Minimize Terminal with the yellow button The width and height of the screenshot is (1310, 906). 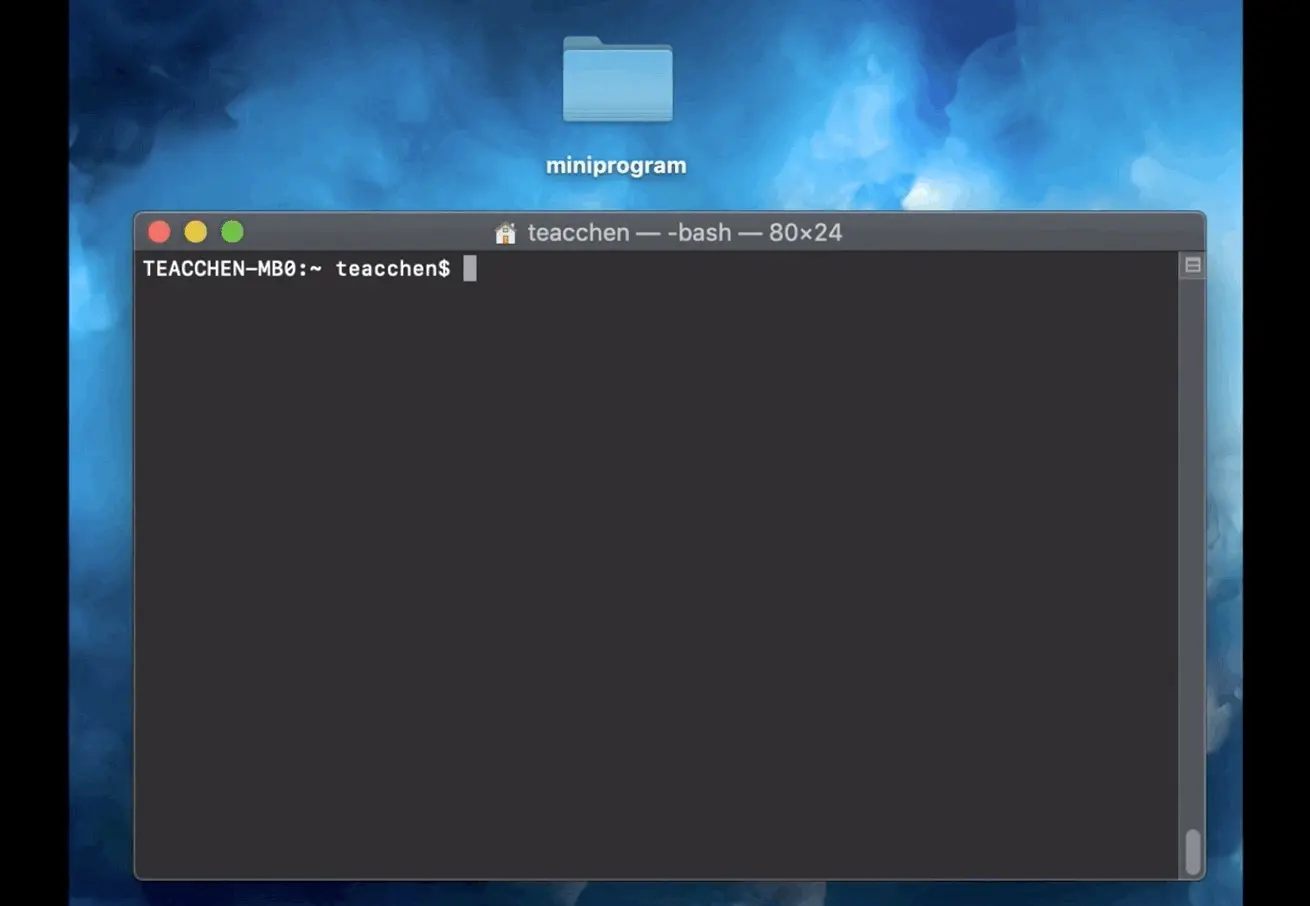[x=195, y=231]
